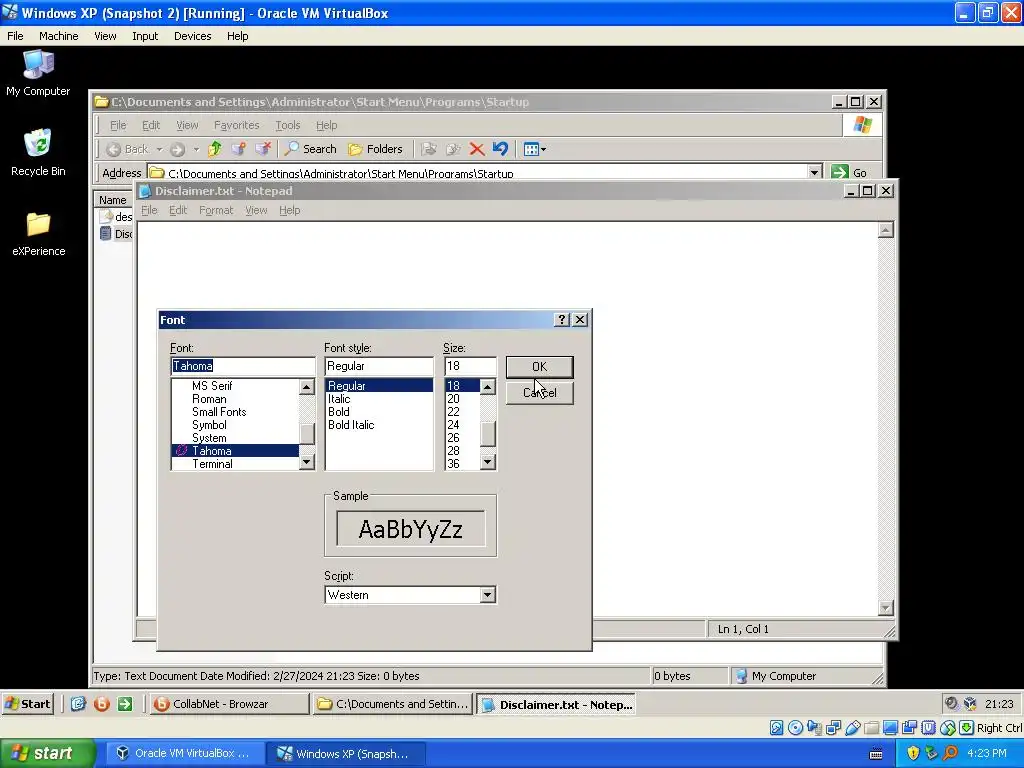Click the font list scrollbar thumb

click(x=306, y=433)
